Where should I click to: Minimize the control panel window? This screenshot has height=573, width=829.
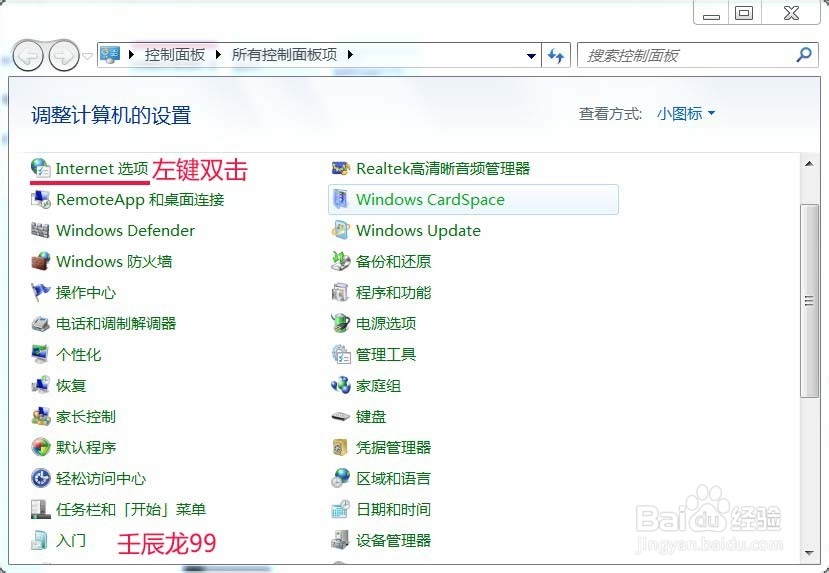(x=711, y=13)
